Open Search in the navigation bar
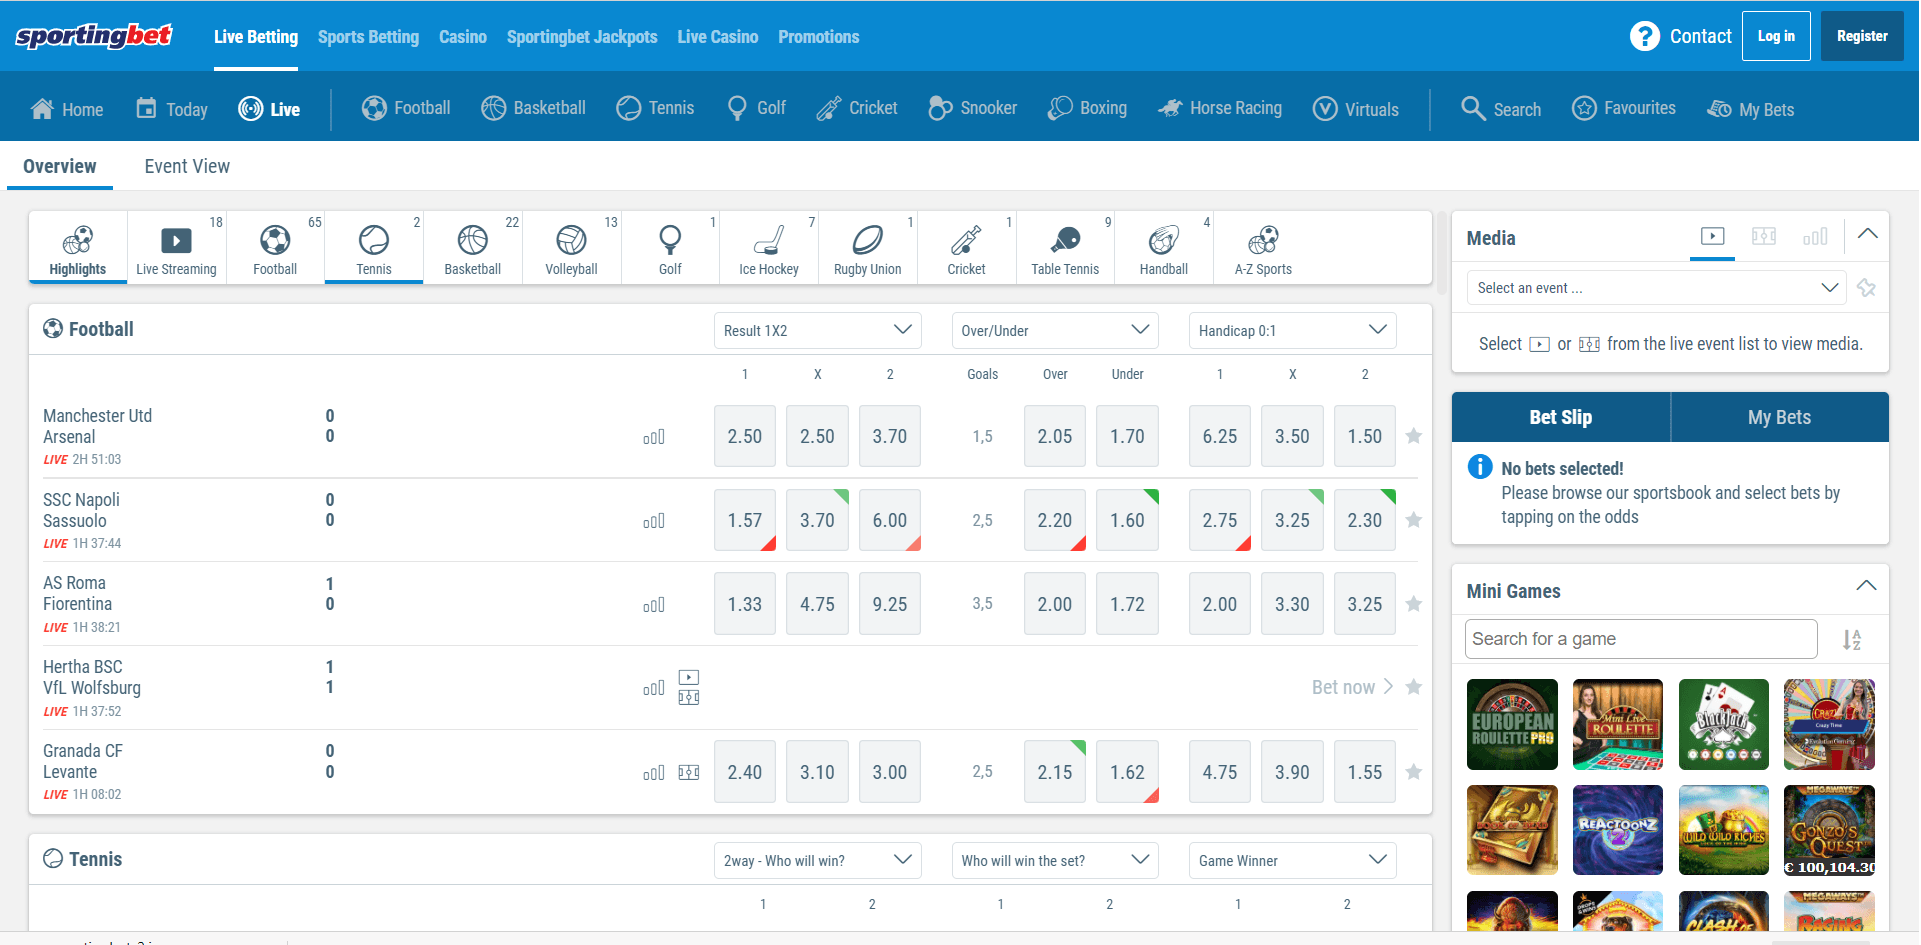Screen dimensions: 1921x945 coord(1501,108)
